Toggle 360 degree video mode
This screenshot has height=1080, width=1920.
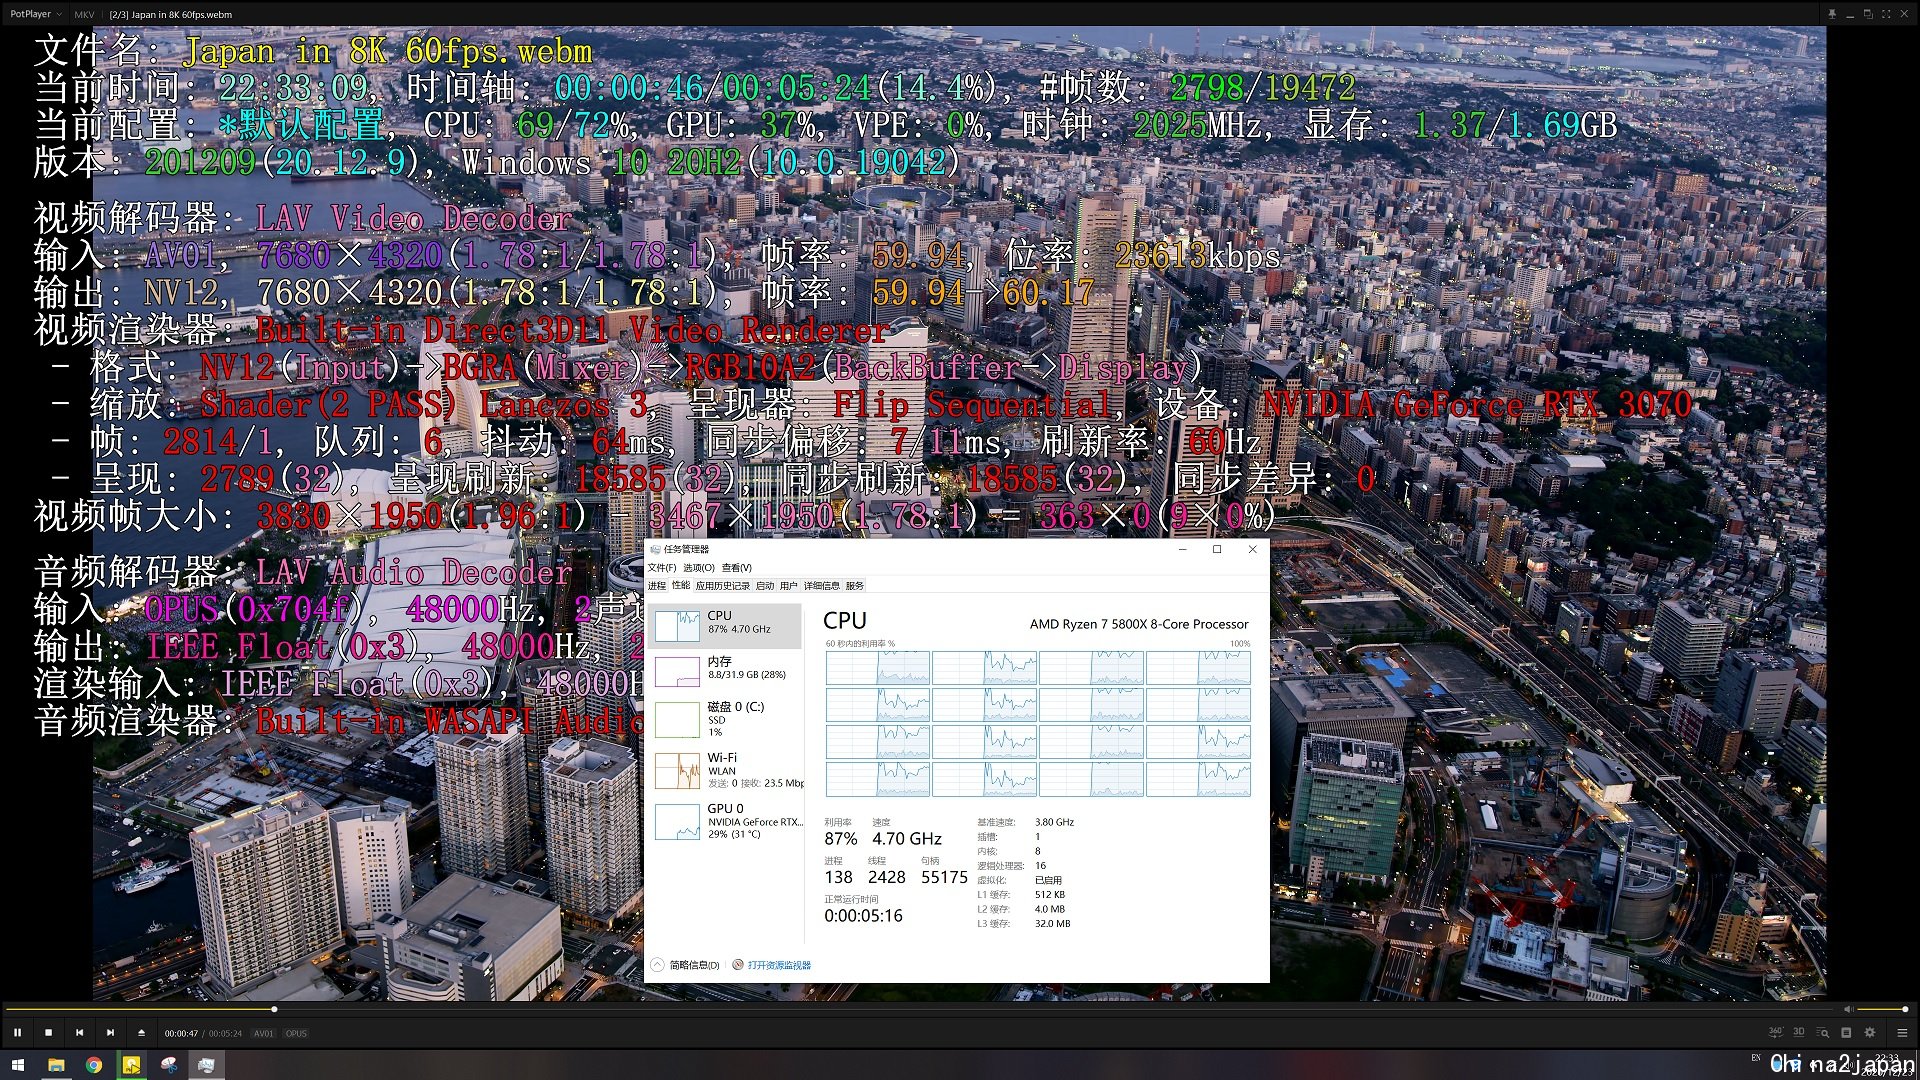[1775, 1032]
